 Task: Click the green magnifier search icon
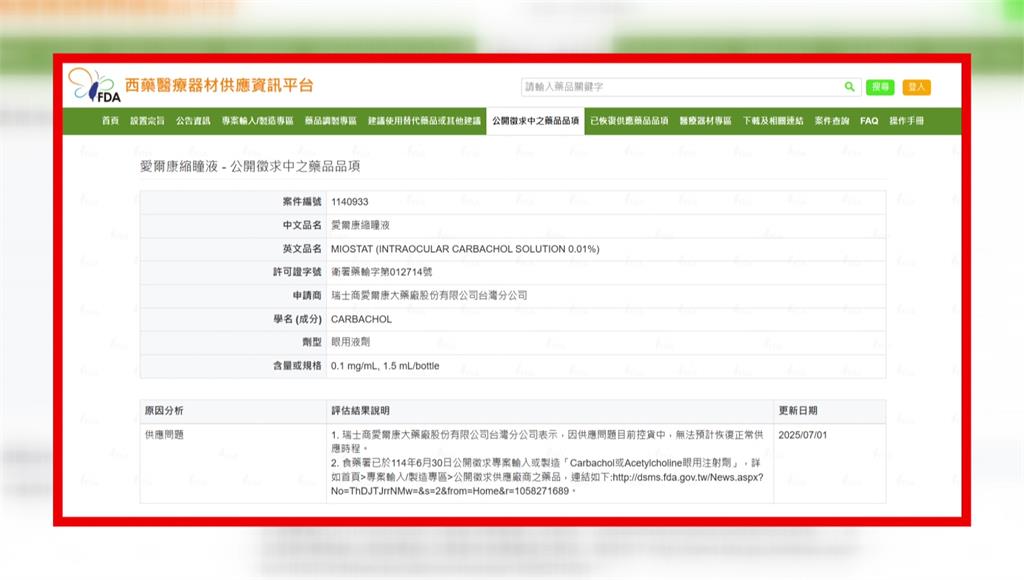849,87
